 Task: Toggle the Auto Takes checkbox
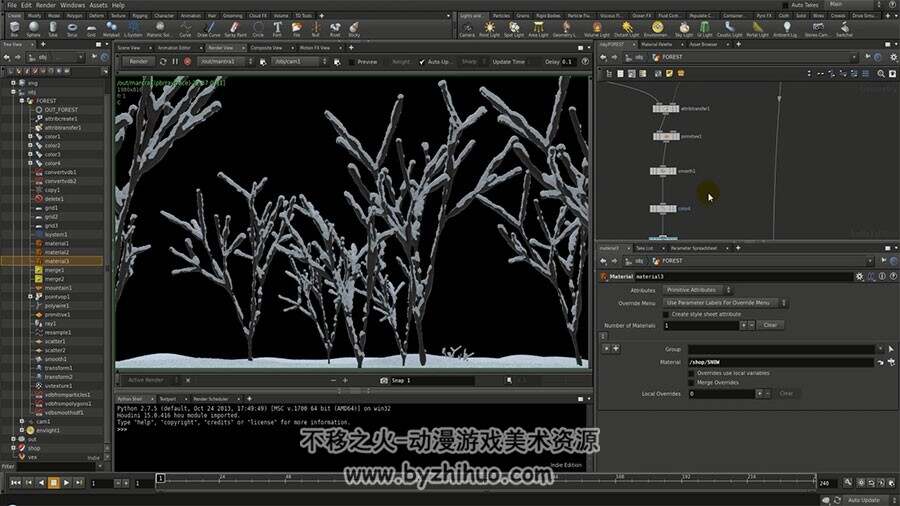pyautogui.click(x=785, y=5)
